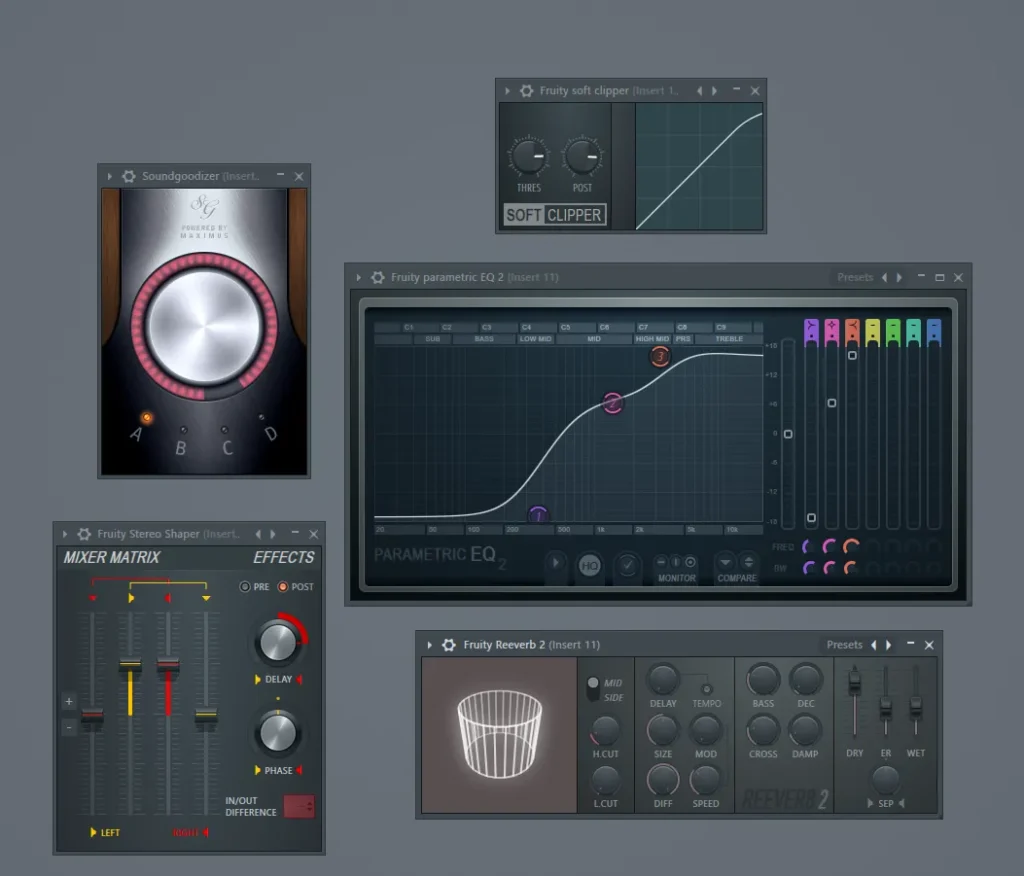Click the plus icon in Stereo Shaper

click(x=69, y=702)
